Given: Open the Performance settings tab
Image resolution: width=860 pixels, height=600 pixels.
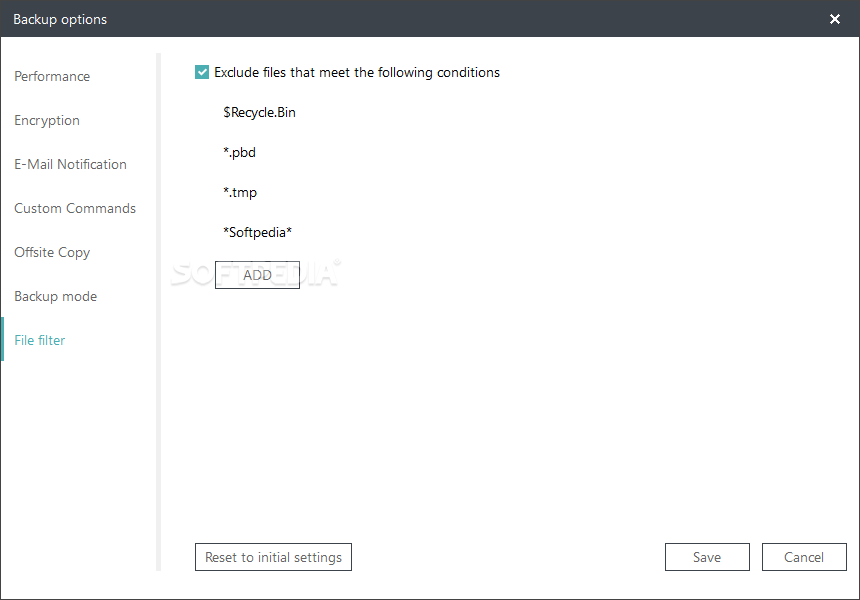Looking at the screenshot, I should click(x=52, y=76).
